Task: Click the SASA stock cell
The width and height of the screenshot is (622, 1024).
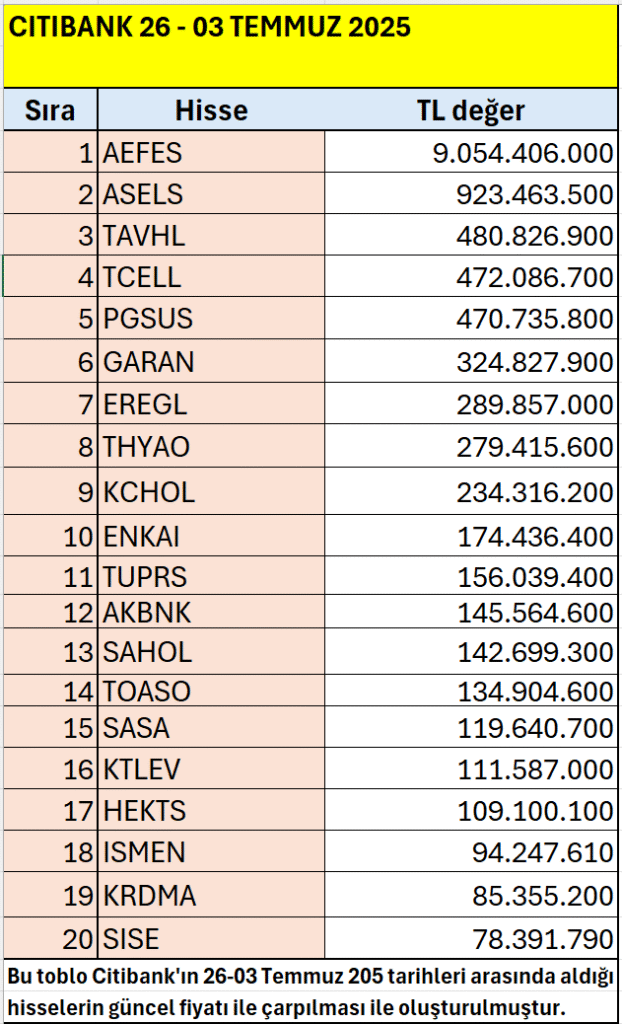Action: click(x=211, y=728)
